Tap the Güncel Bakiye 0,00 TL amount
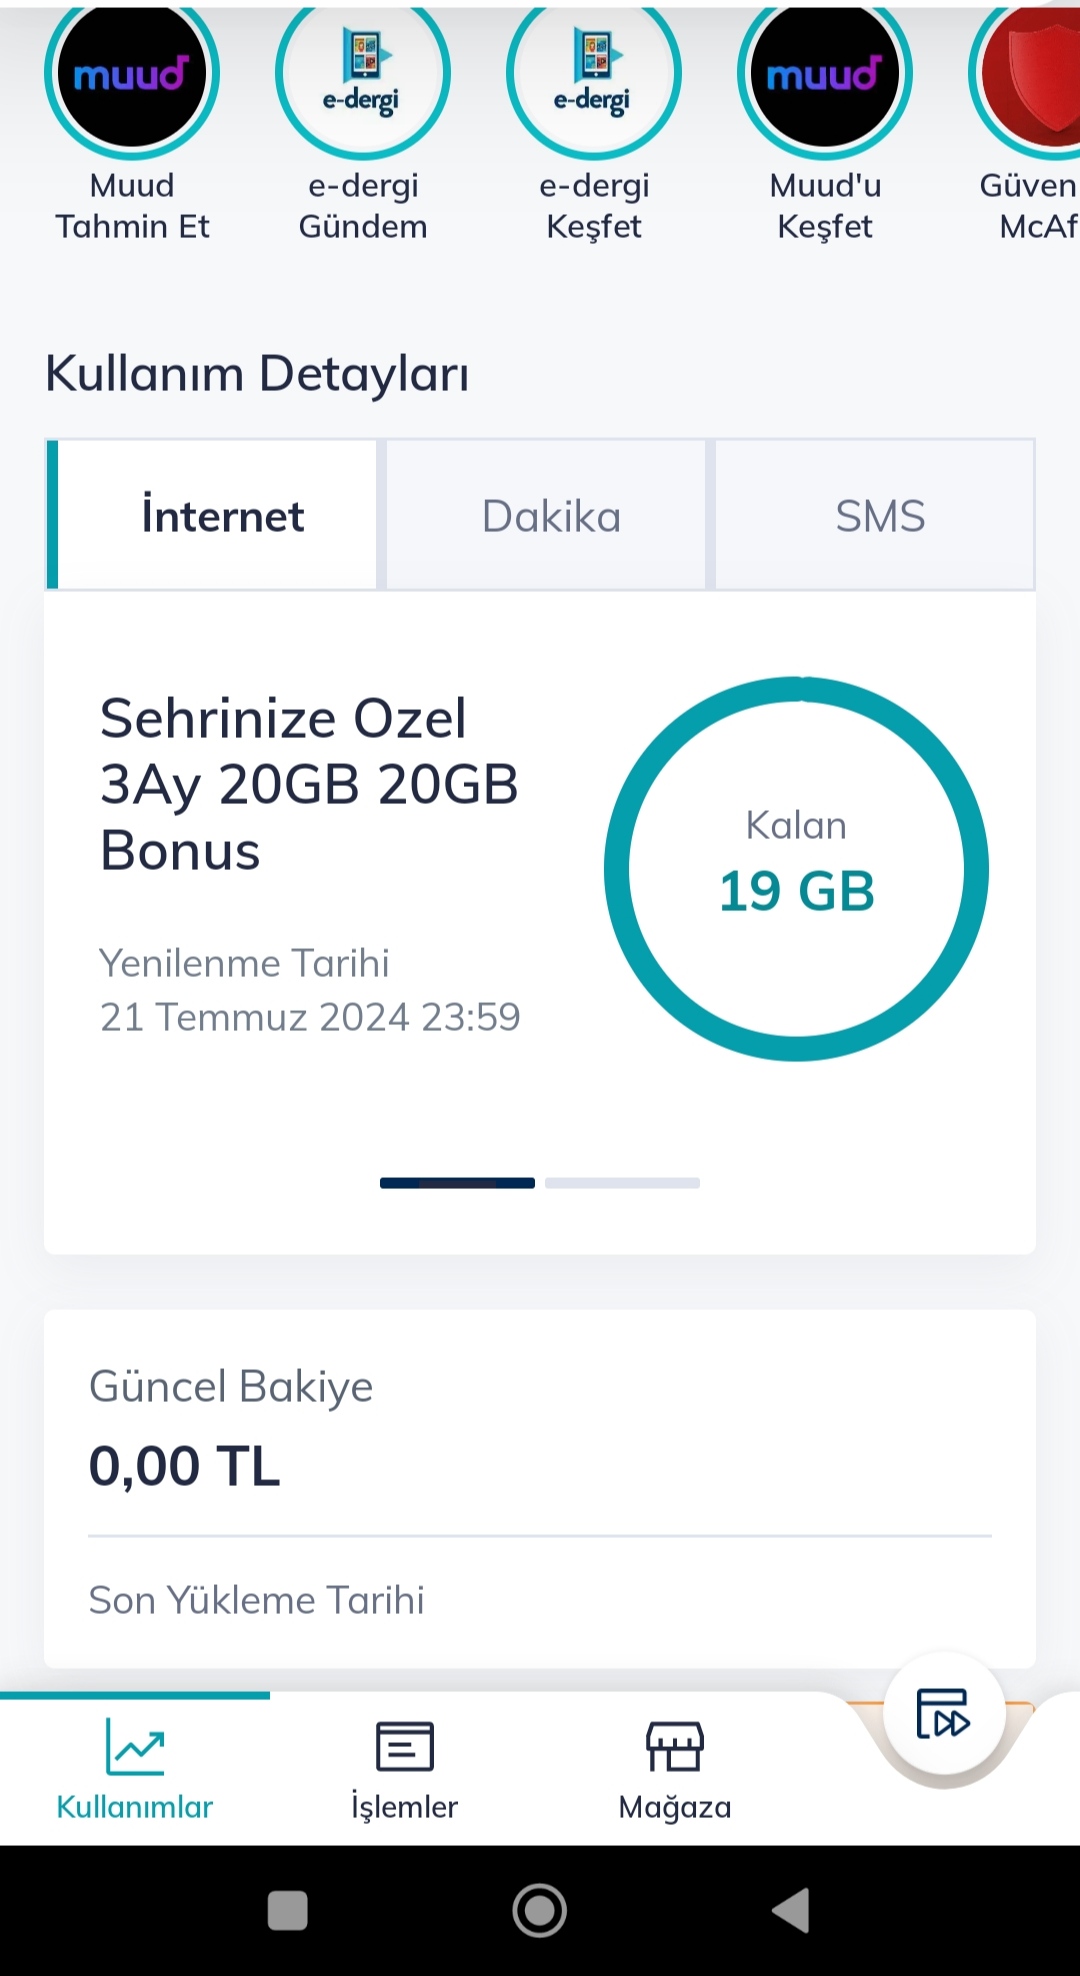Image resolution: width=1080 pixels, height=1976 pixels. tap(185, 1467)
